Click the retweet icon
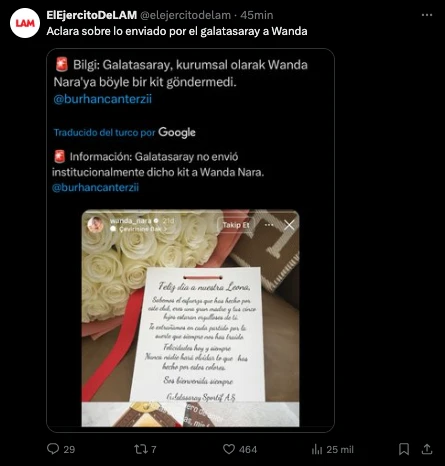Screen dimensions: 445x466 [140, 449]
